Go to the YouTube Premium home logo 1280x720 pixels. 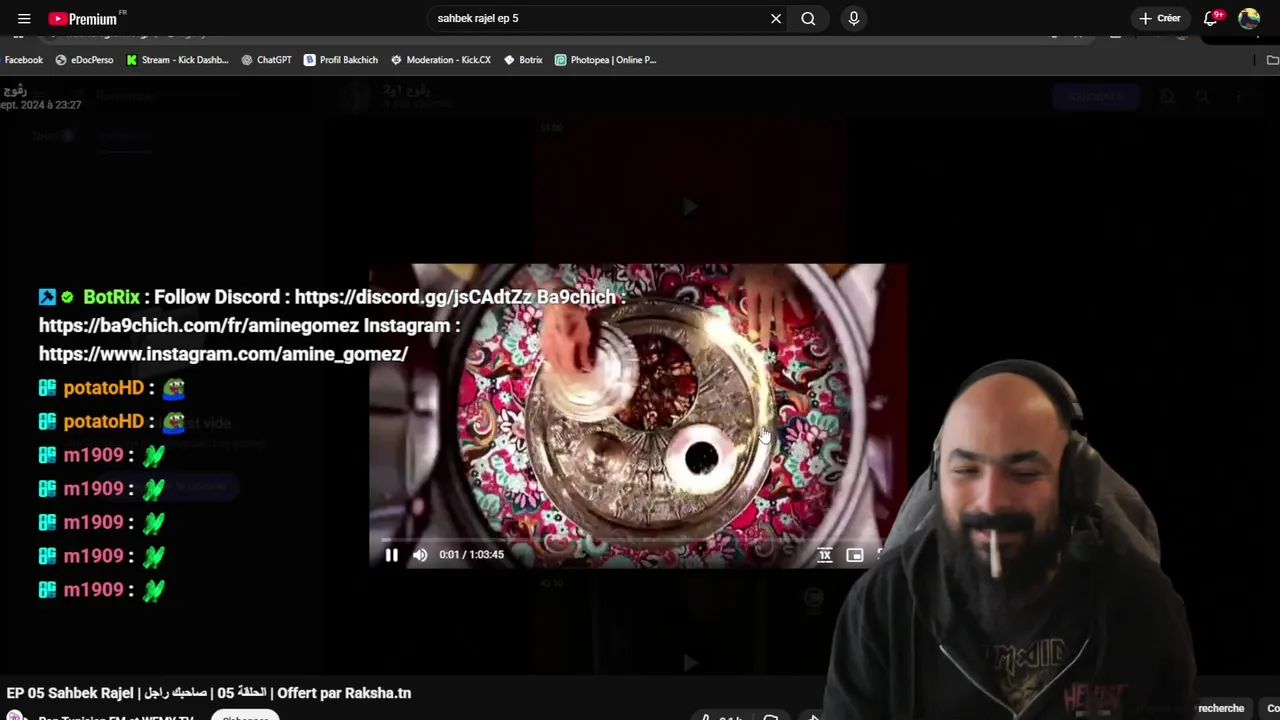(x=83, y=18)
